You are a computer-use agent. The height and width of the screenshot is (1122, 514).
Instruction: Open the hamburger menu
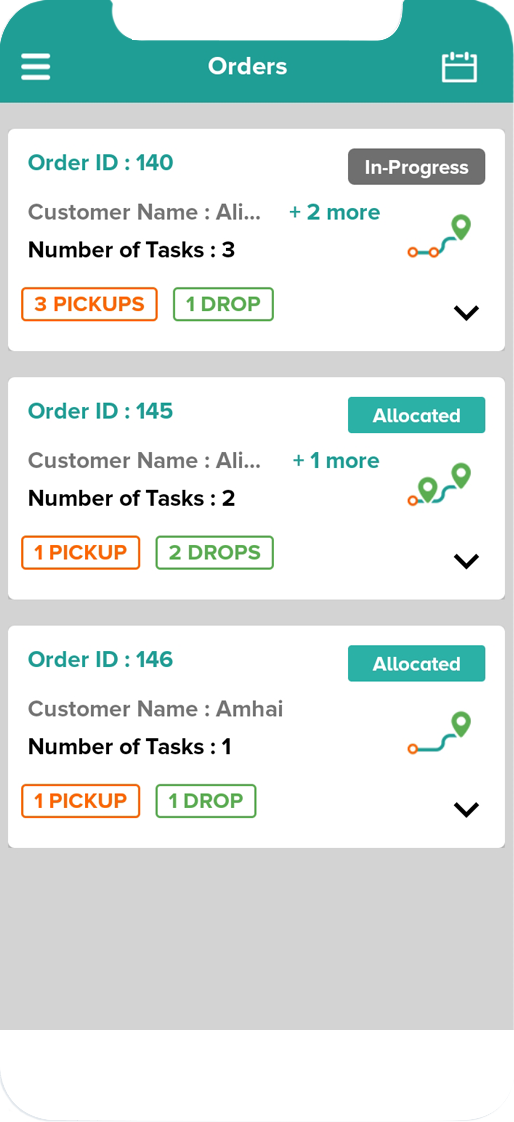point(35,67)
